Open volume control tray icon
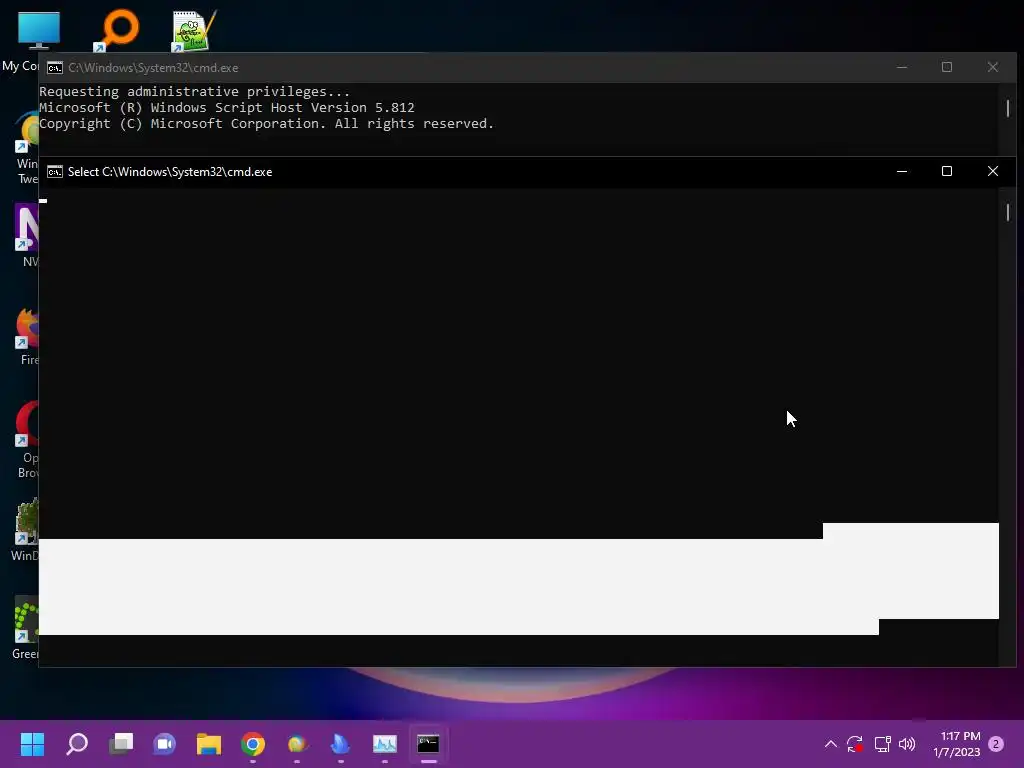 (x=907, y=743)
